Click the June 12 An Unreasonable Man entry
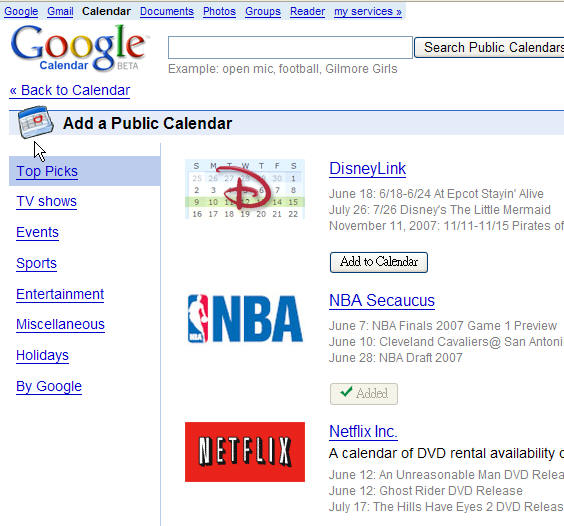This screenshot has height=526, width=564. [x=446, y=475]
